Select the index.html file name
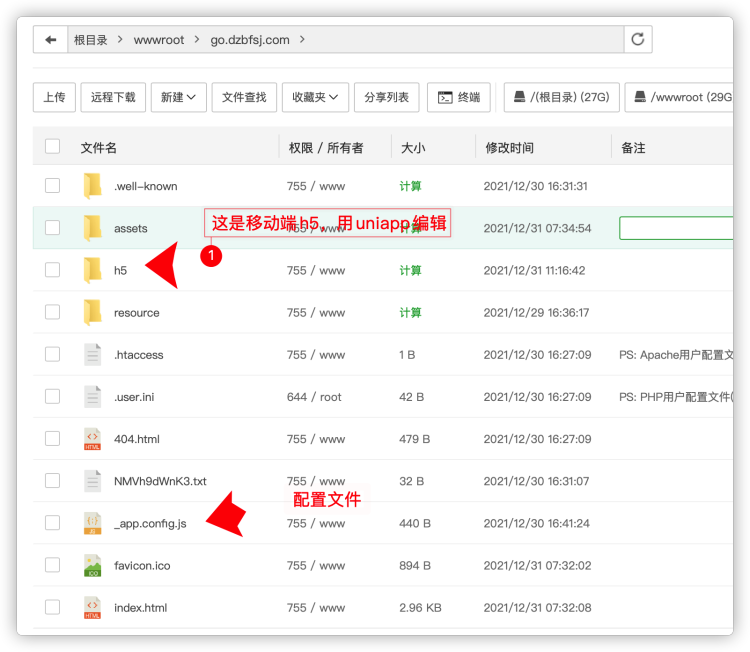This screenshot has height=652, width=750. point(141,608)
